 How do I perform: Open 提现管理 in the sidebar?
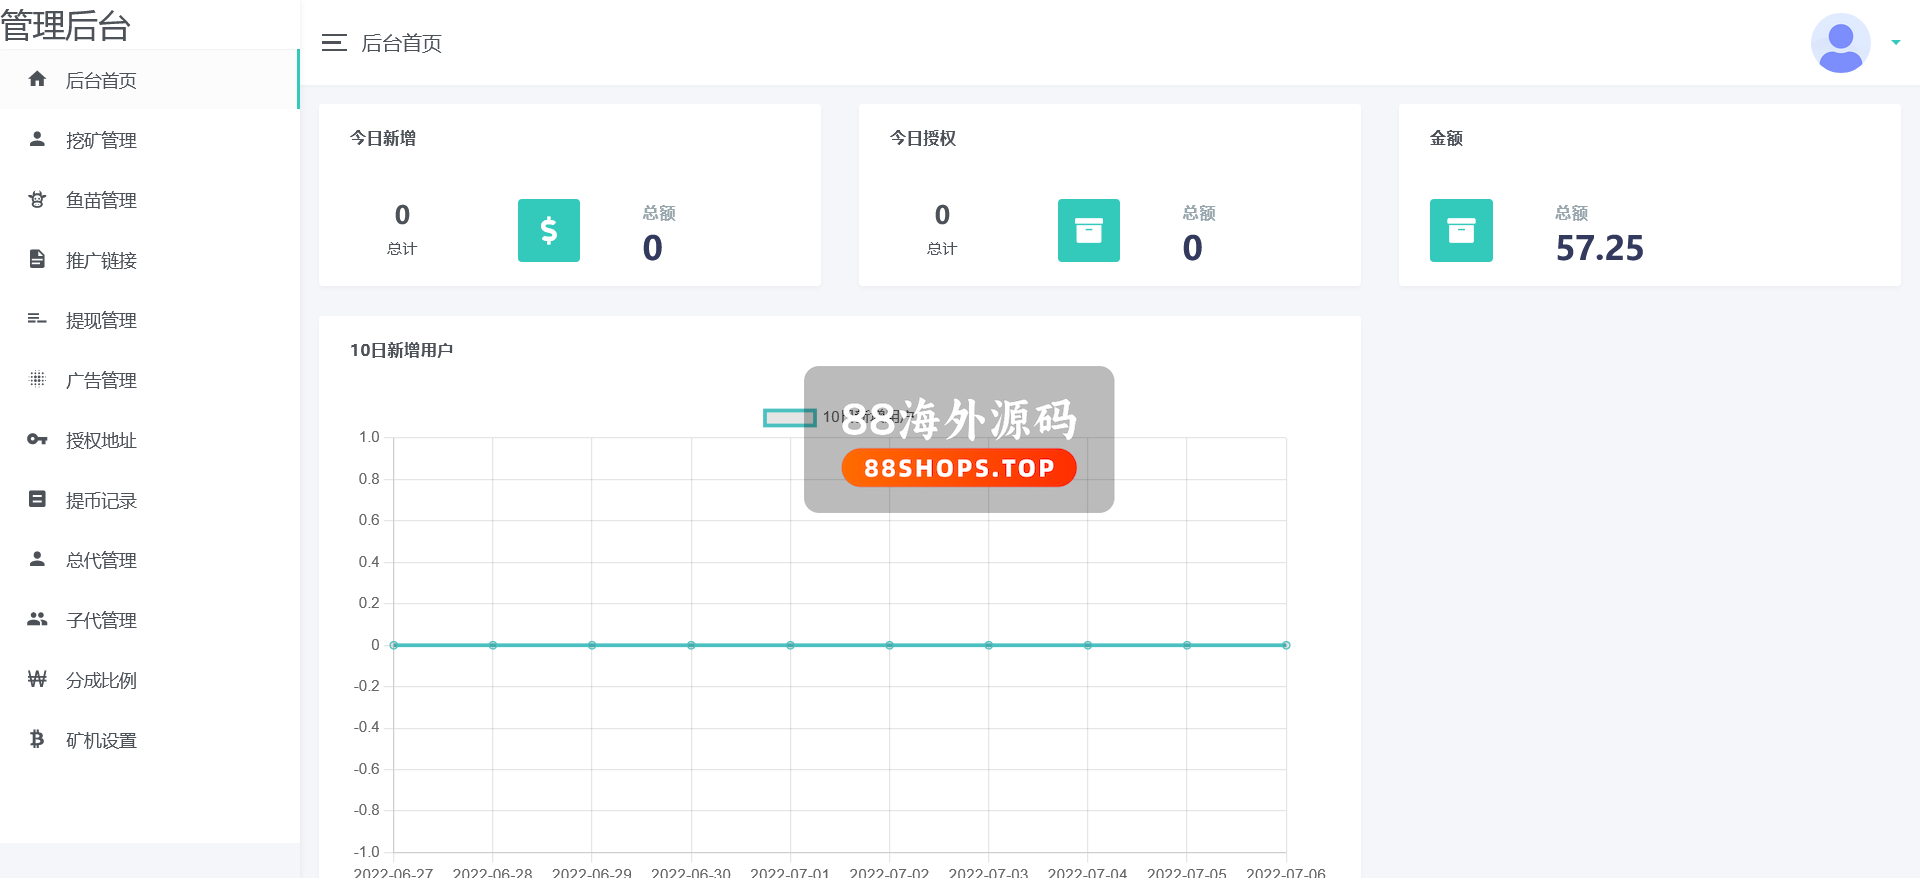pos(101,320)
